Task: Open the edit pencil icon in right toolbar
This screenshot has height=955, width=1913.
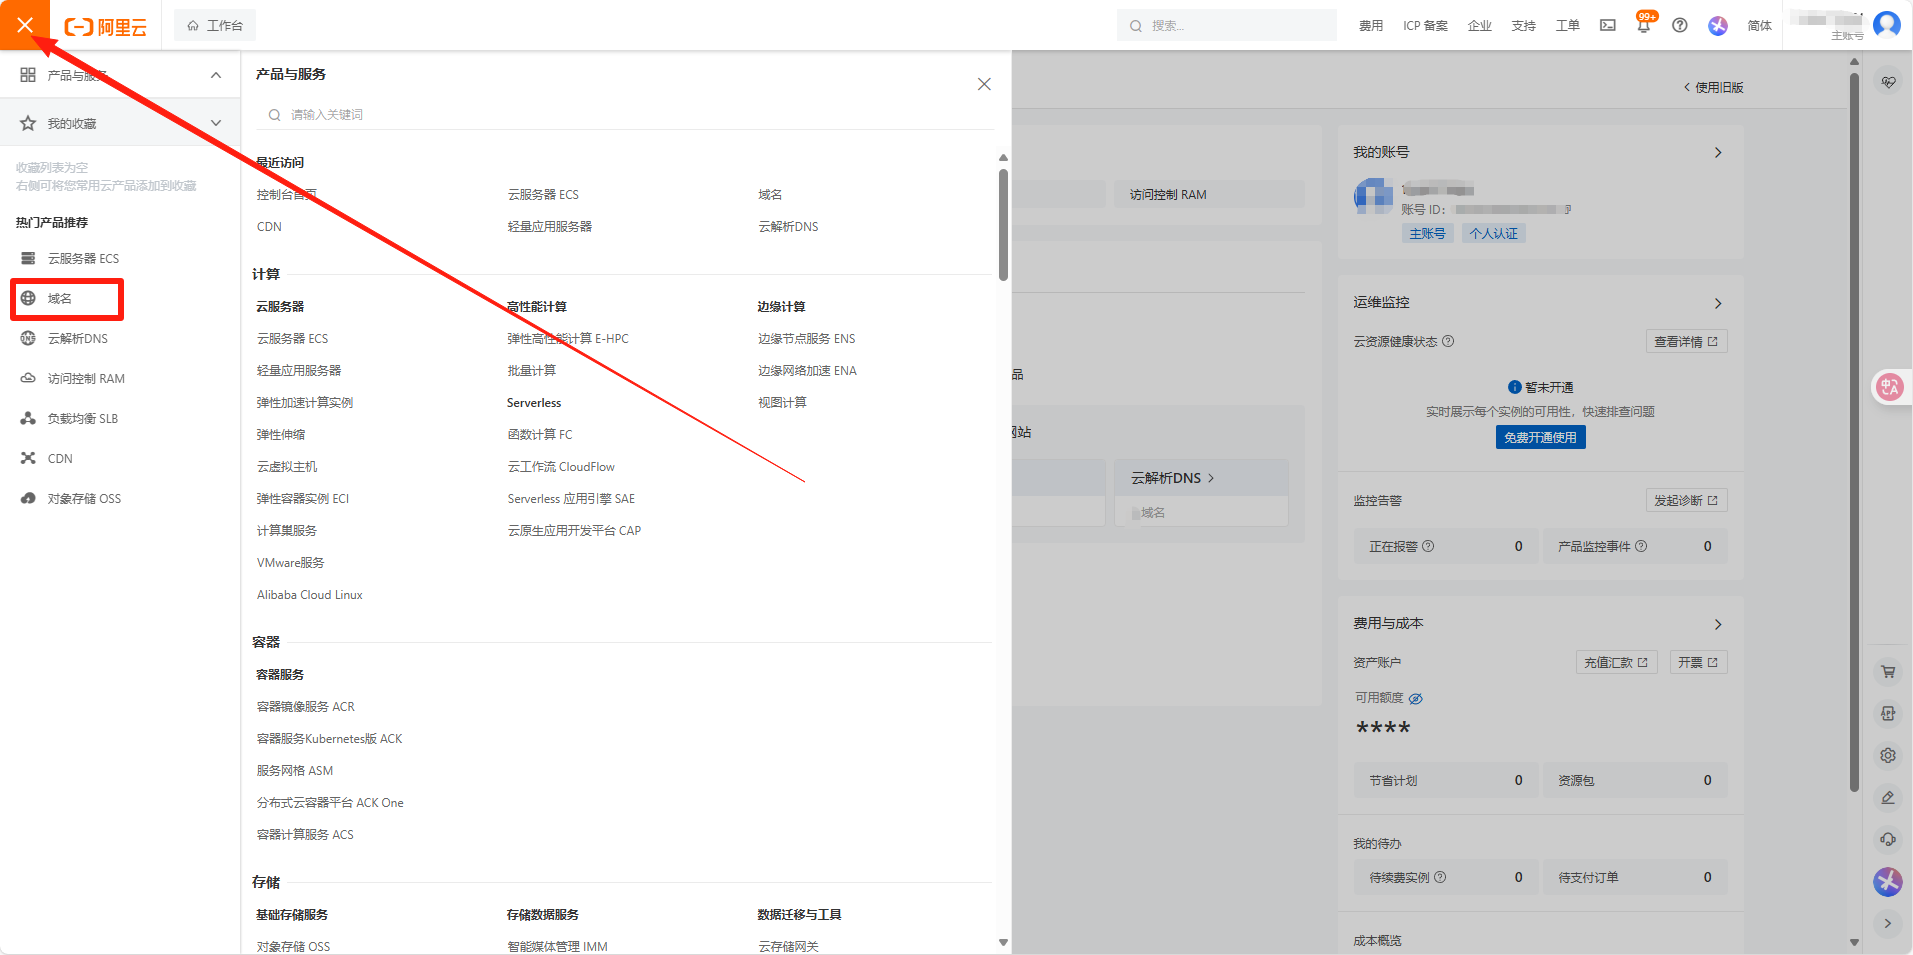Action: 1888,798
